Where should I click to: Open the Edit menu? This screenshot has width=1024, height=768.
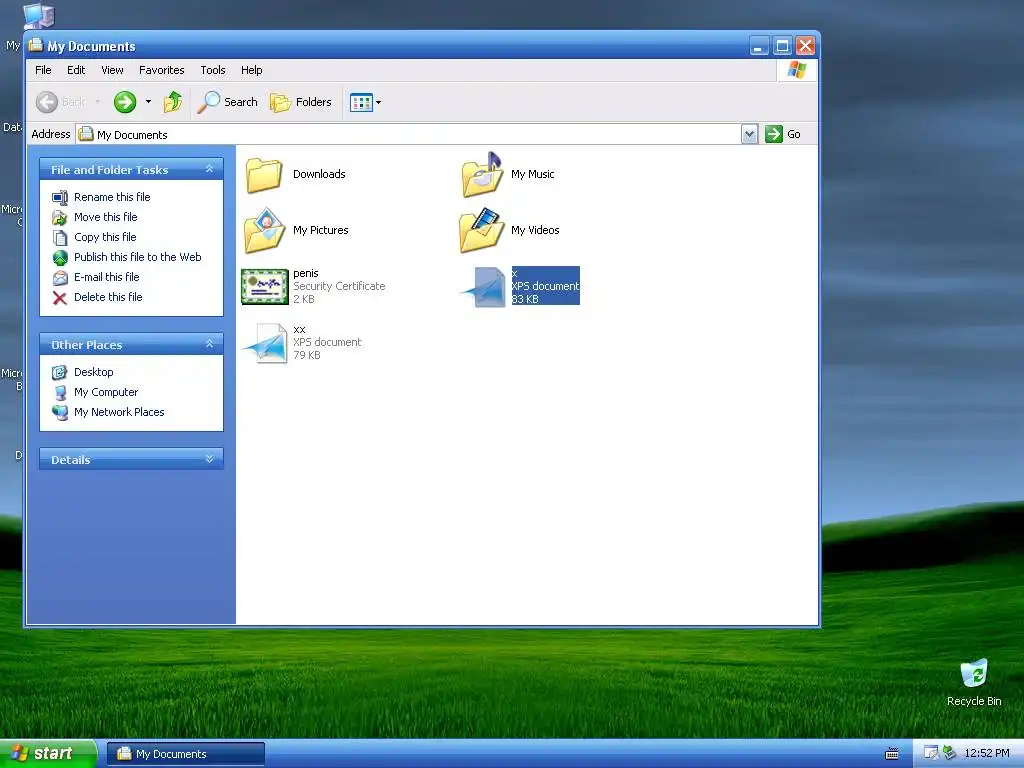(x=76, y=70)
